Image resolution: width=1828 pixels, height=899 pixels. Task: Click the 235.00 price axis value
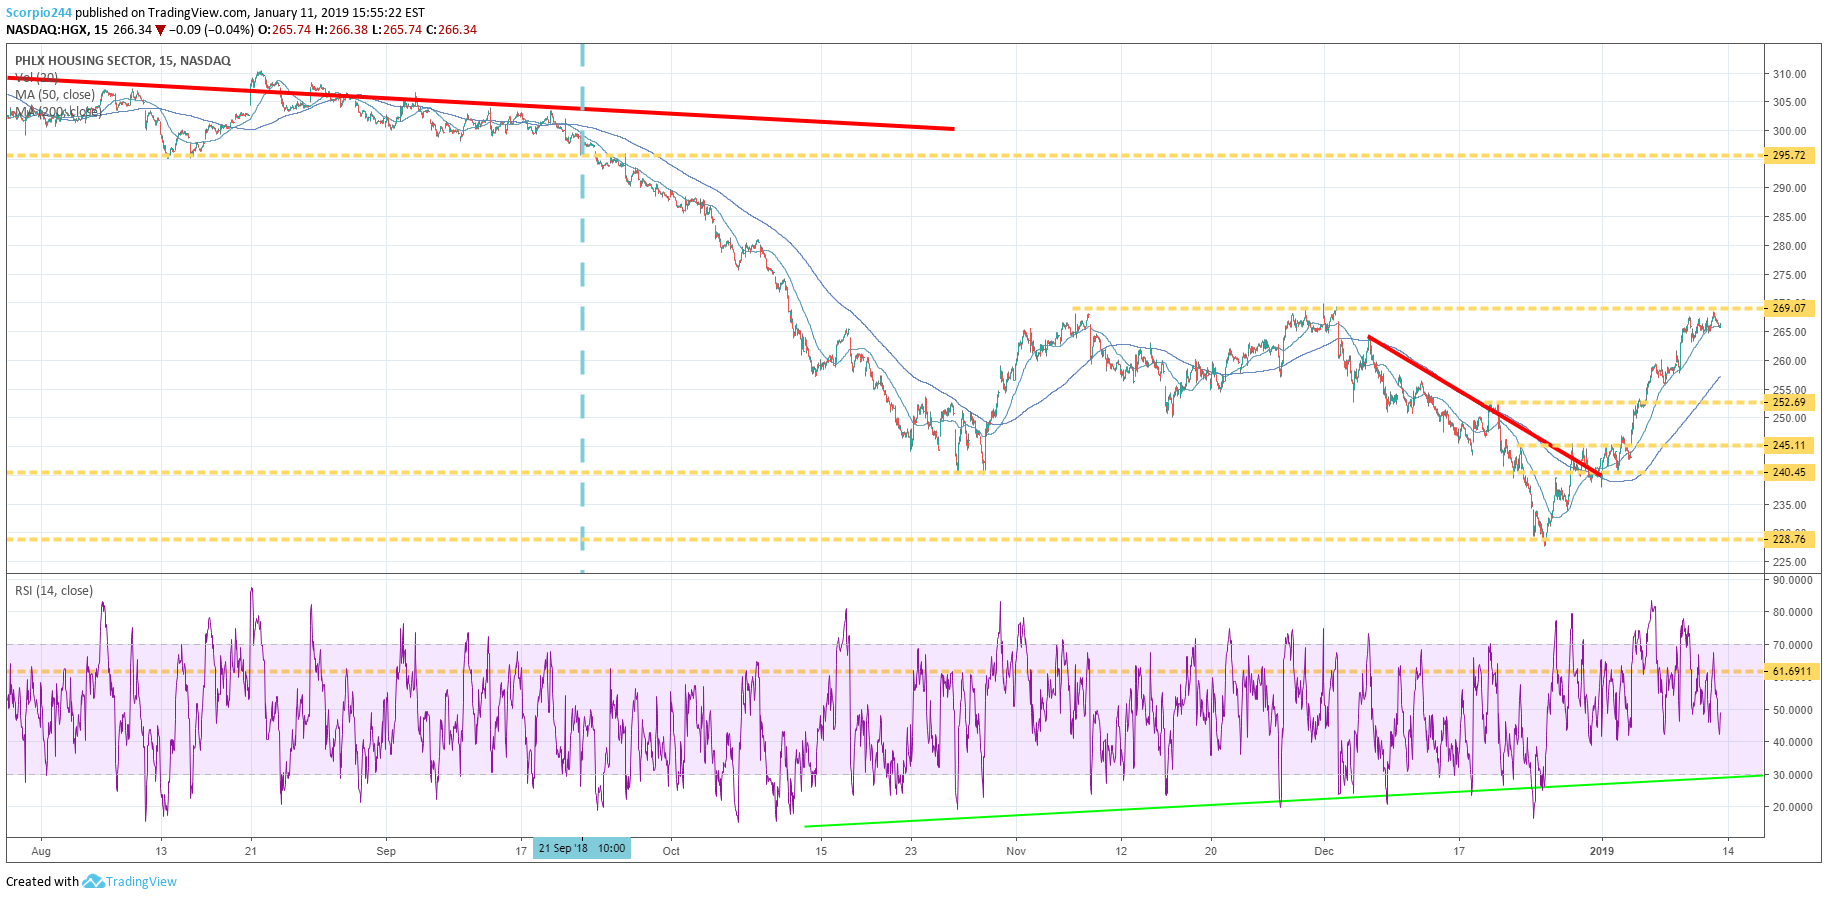click(x=1789, y=505)
